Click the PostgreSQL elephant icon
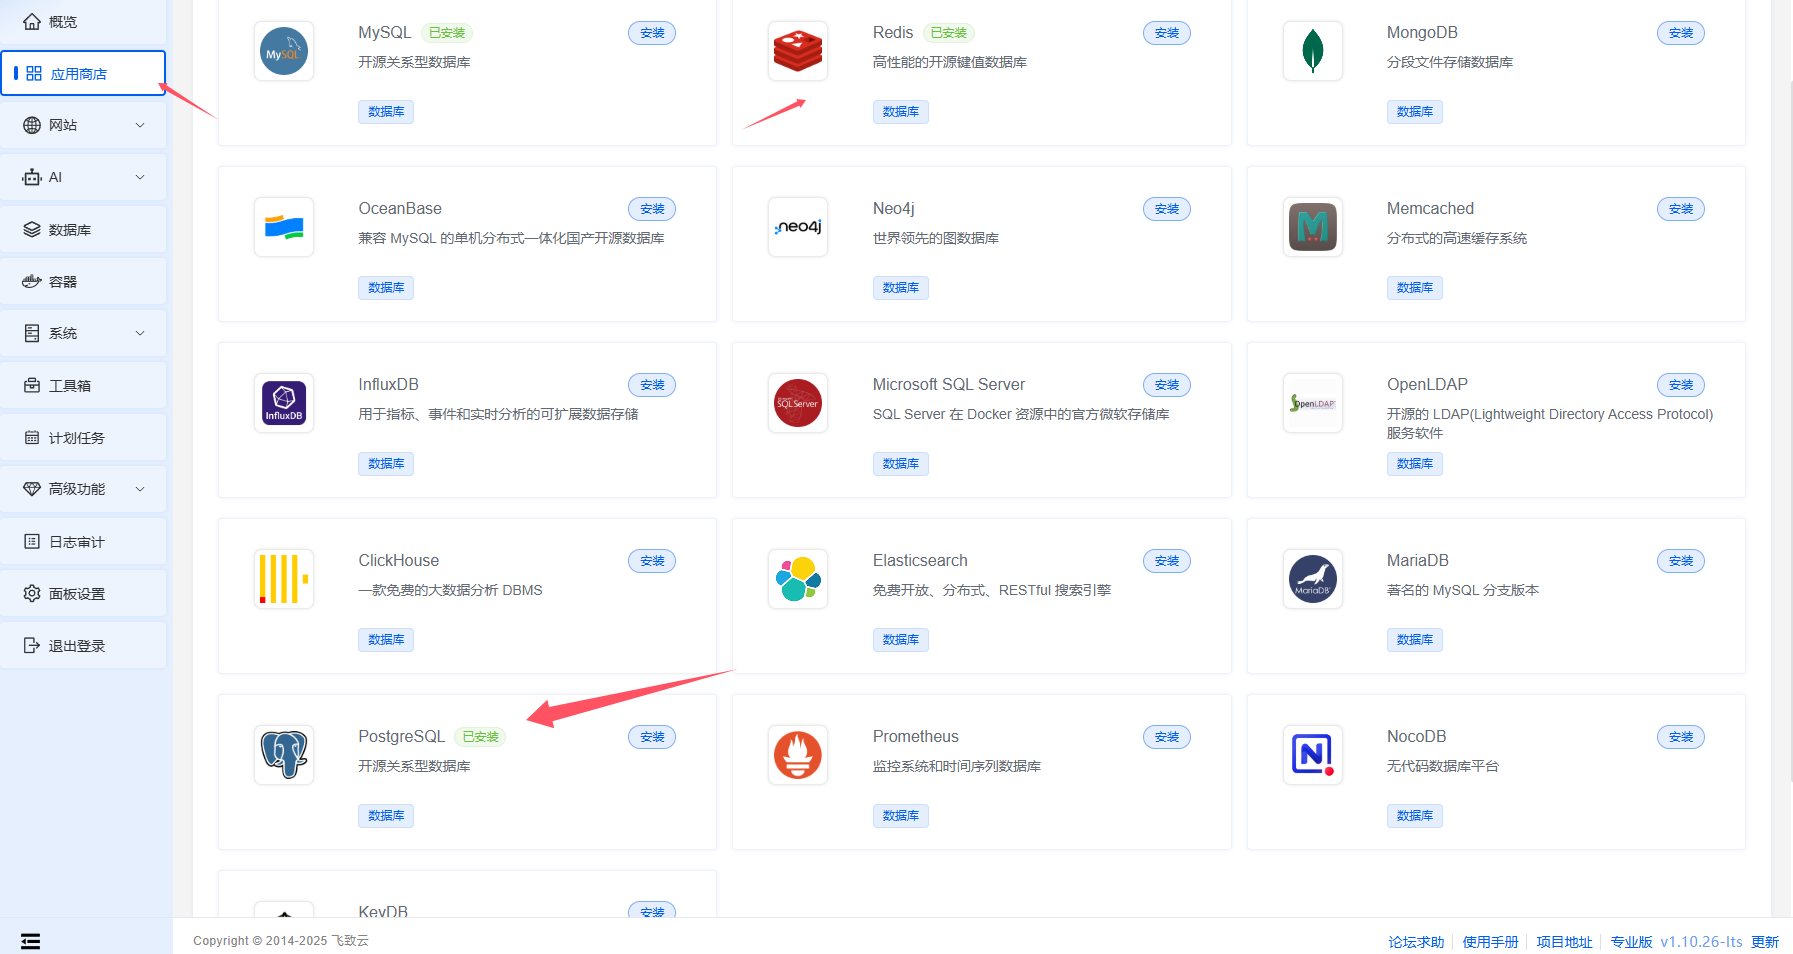The image size is (1793, 954). (284, 755)
